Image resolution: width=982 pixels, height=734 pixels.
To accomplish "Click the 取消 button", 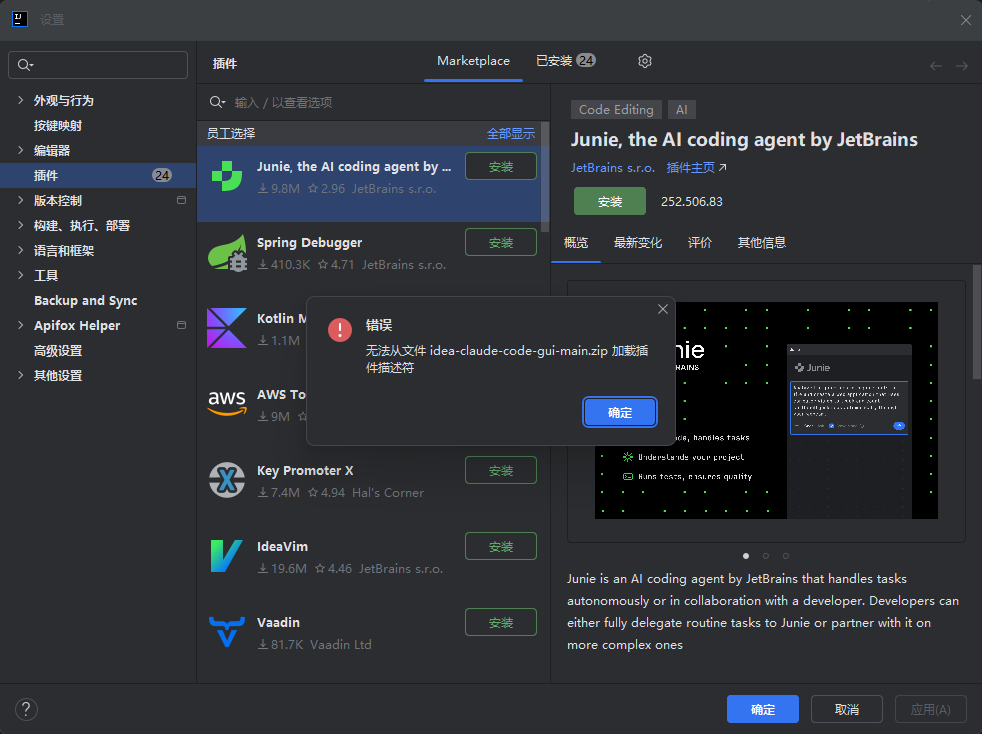I will click(x=846, y=710).
